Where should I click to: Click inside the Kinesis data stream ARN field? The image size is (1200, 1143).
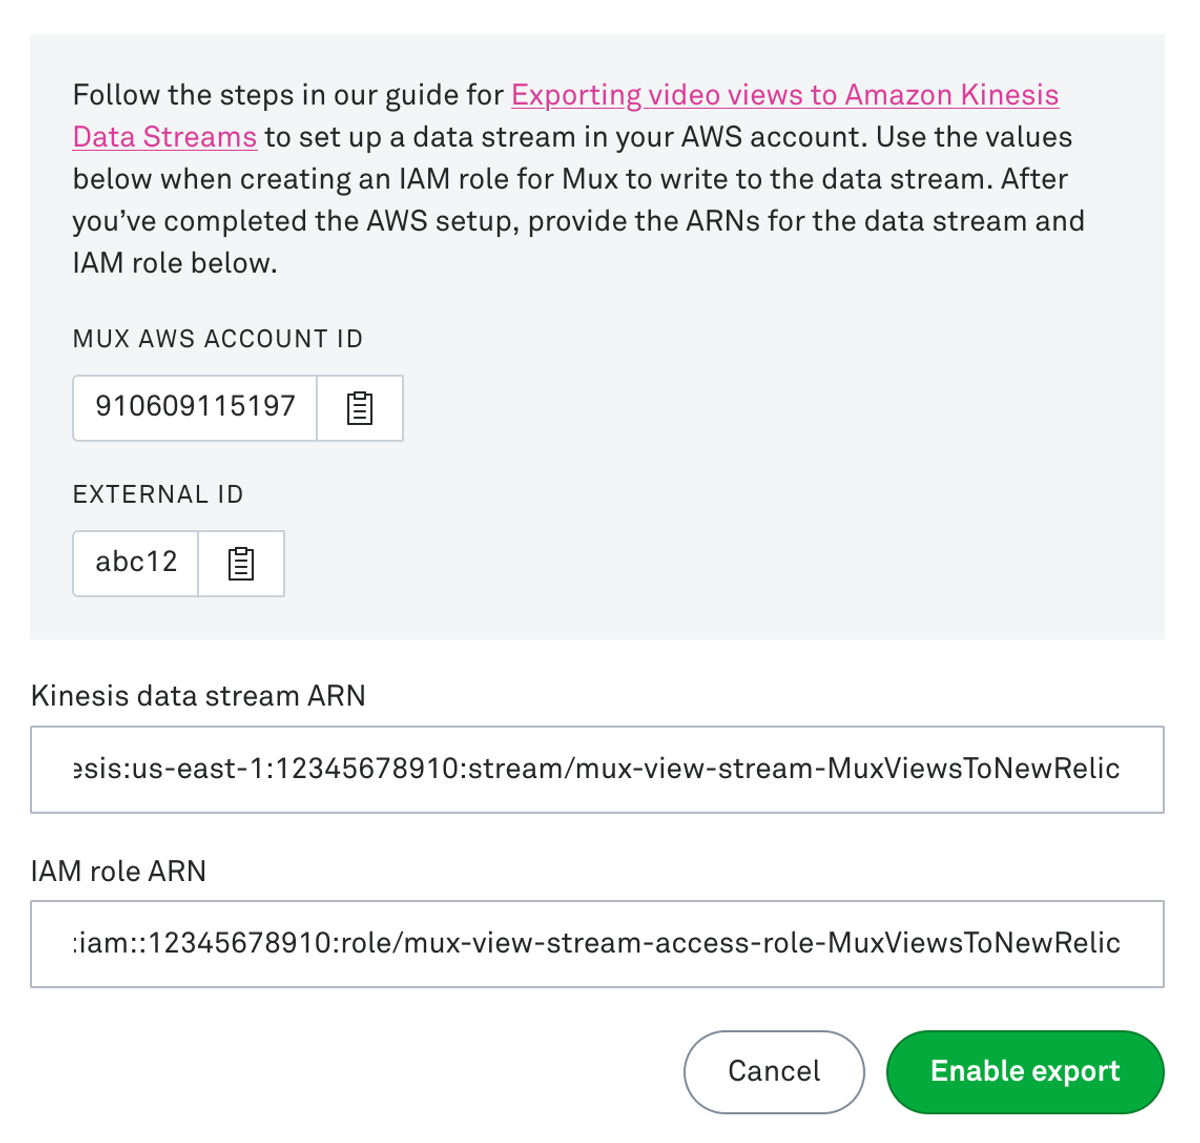point(598,769)
